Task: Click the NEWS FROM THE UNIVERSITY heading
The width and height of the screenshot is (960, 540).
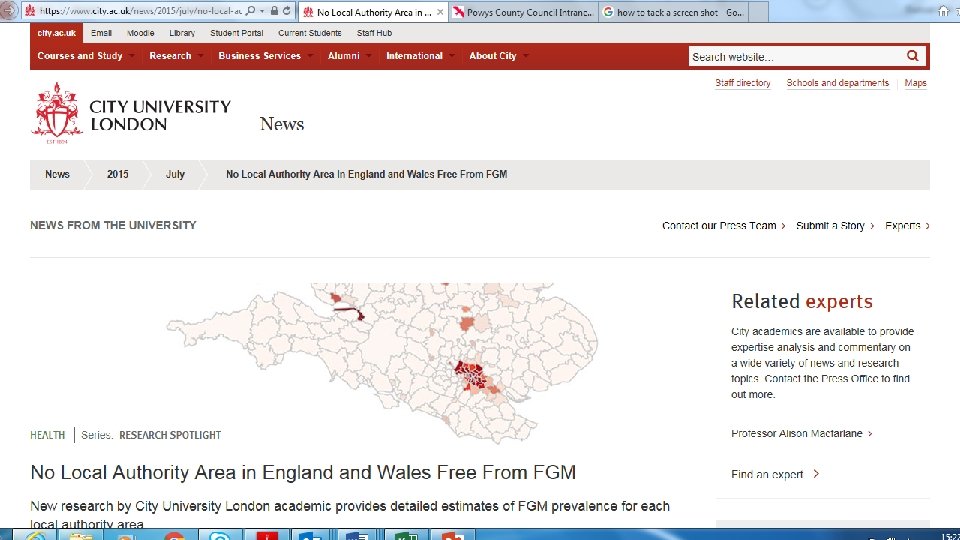Action: (113, 225)
